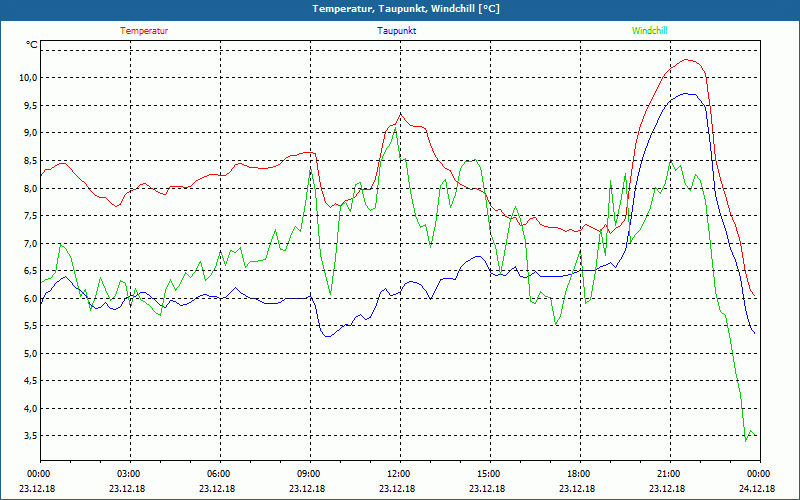
Task: Click the blue Taupunkt legend label
Action: pos(396,31)
